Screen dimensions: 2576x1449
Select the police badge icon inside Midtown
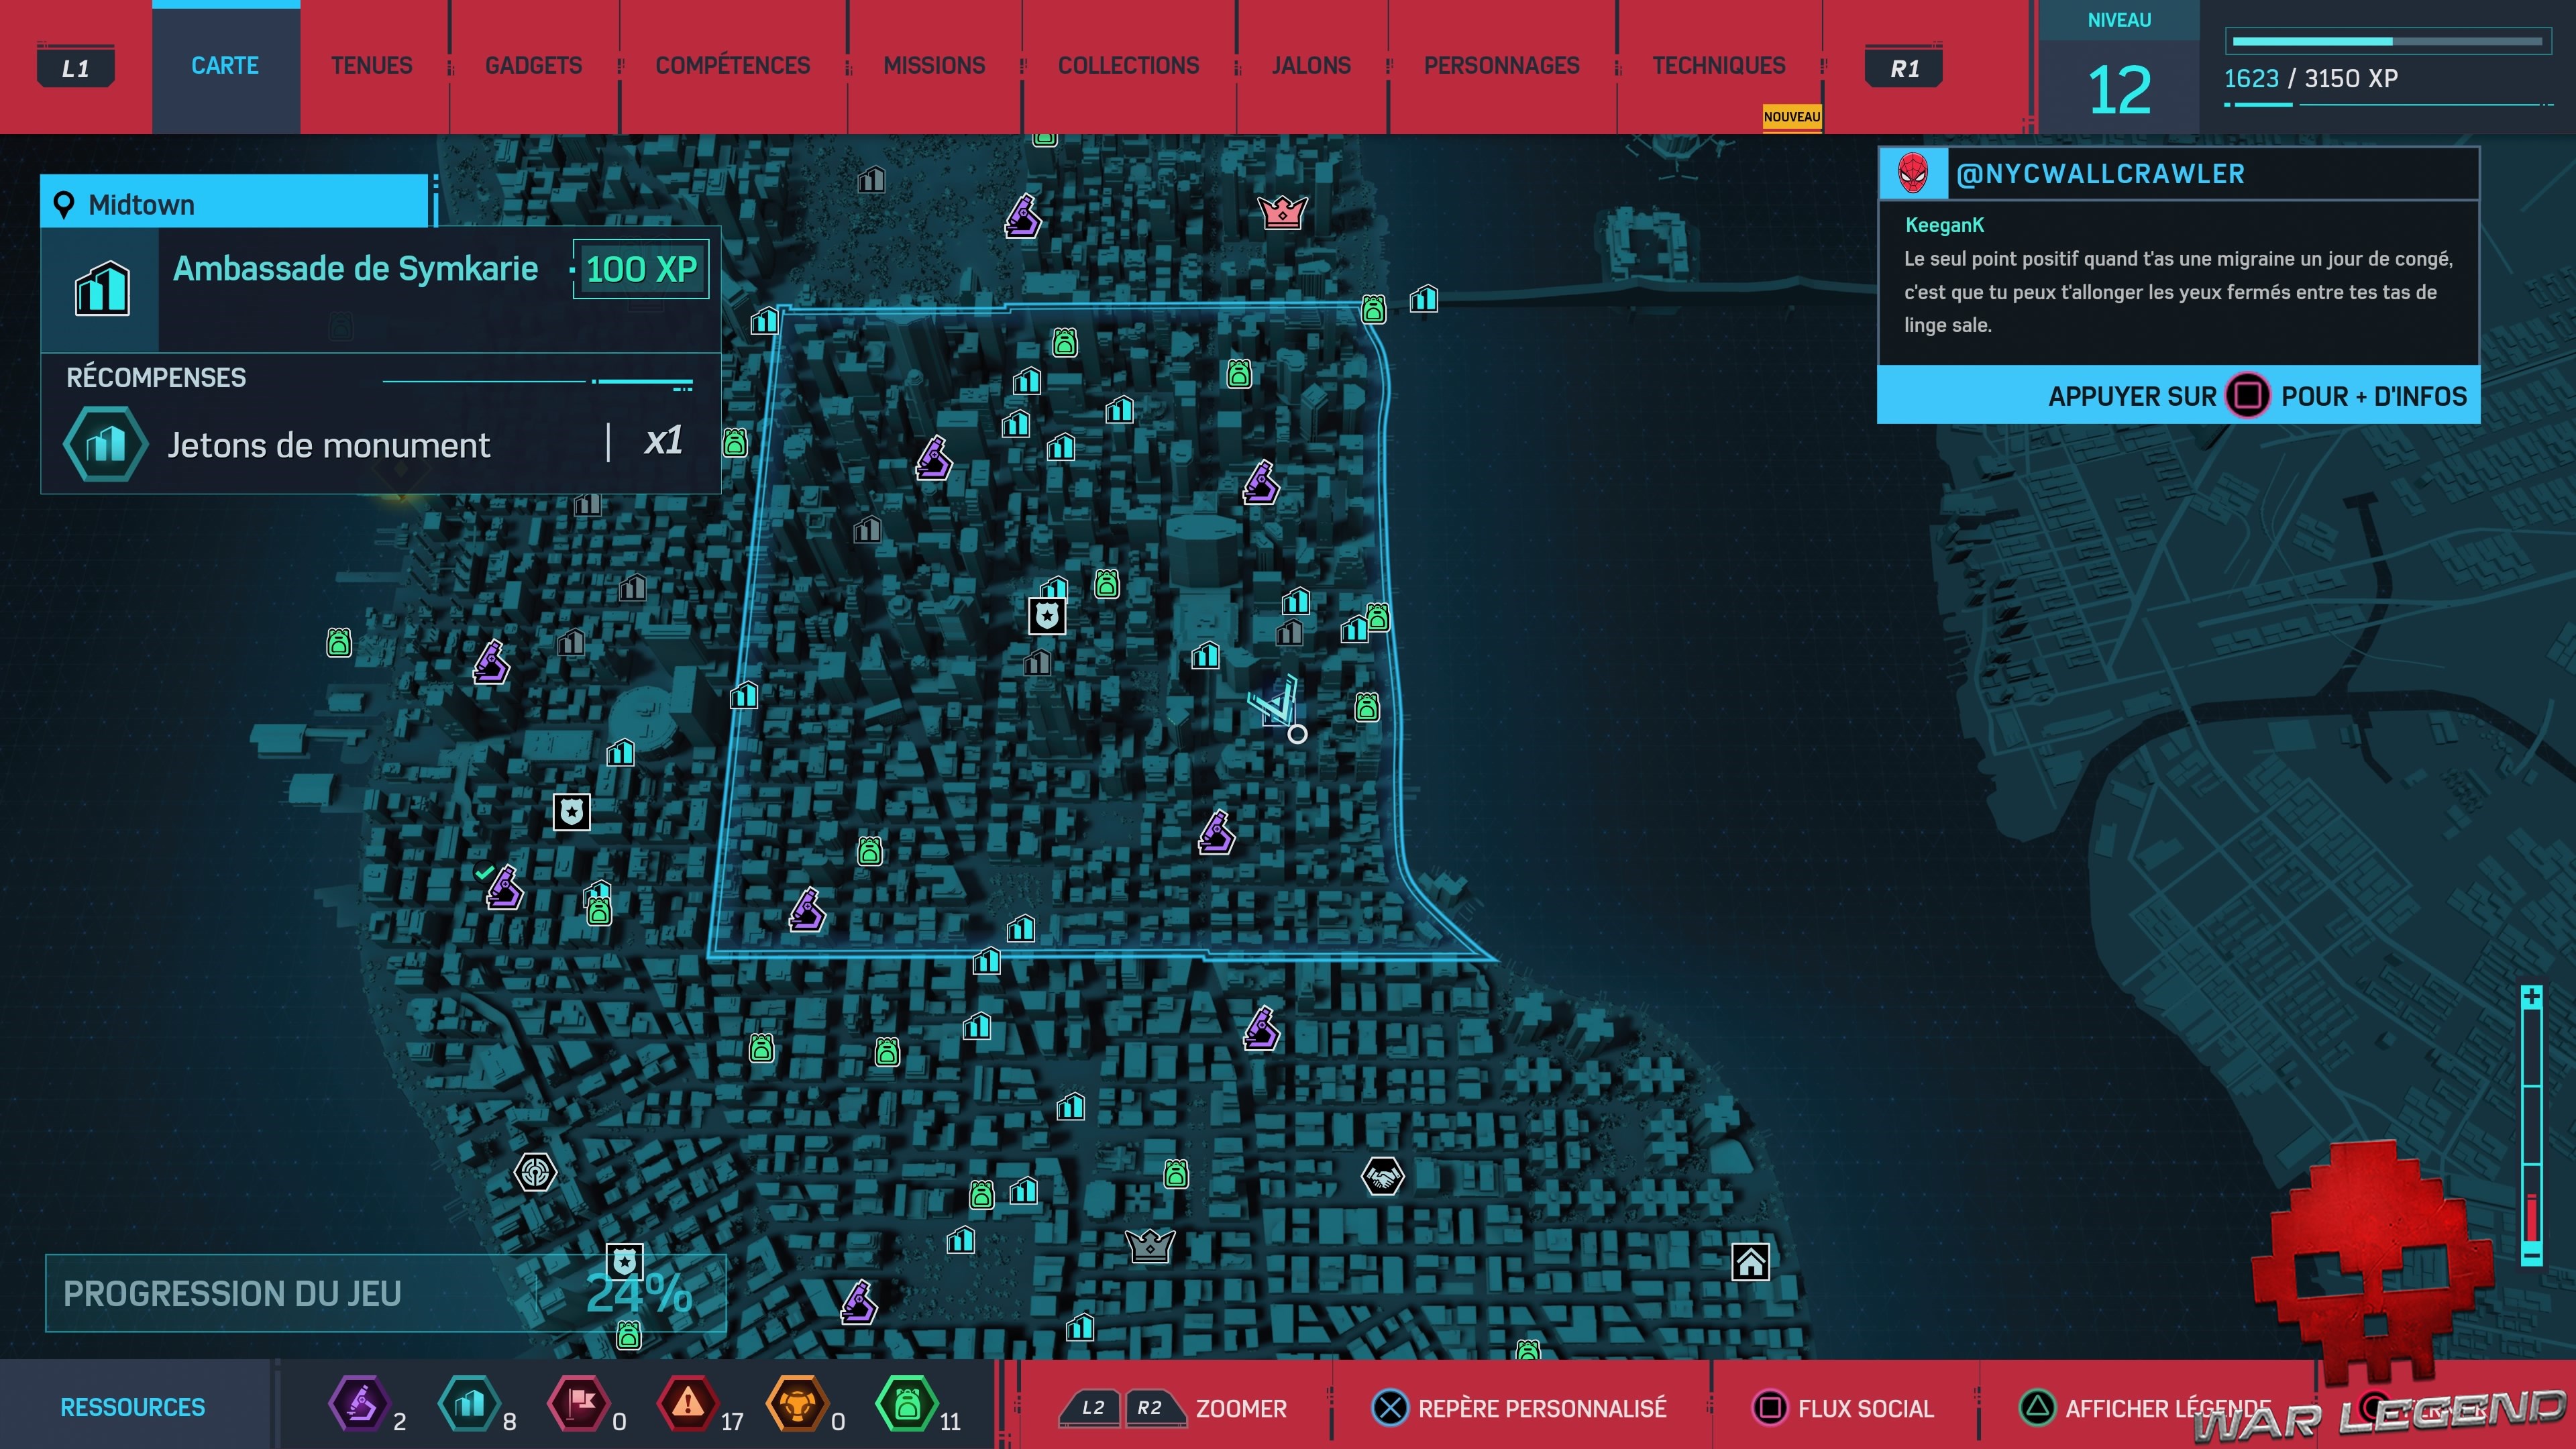click(1047, 616)
